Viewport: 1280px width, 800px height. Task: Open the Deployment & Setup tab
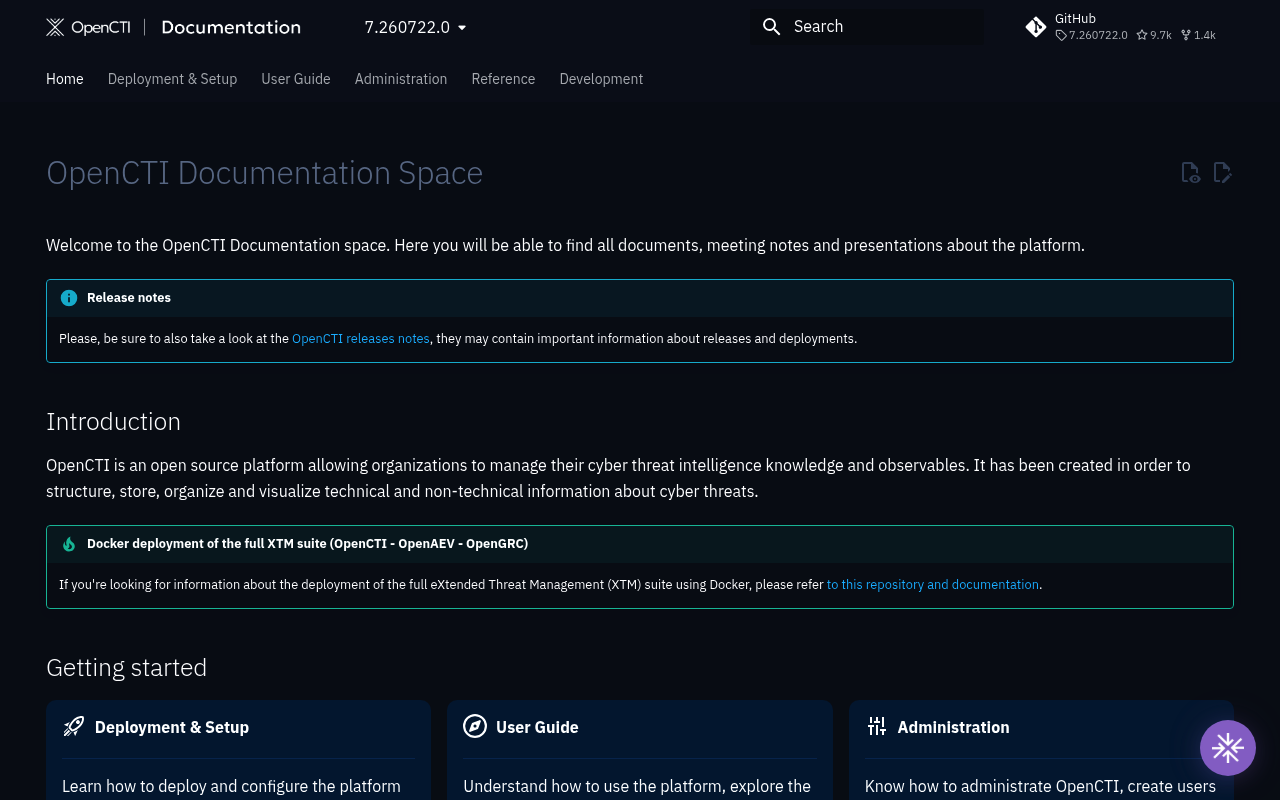[172, 79]
